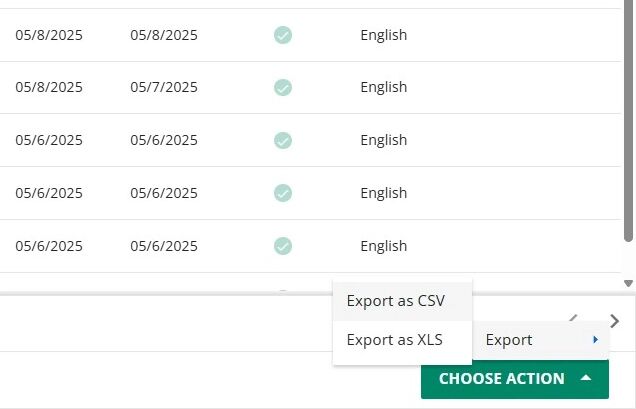Click the scrollbar down arrow
636x409 pixels.
click(628, 283)
